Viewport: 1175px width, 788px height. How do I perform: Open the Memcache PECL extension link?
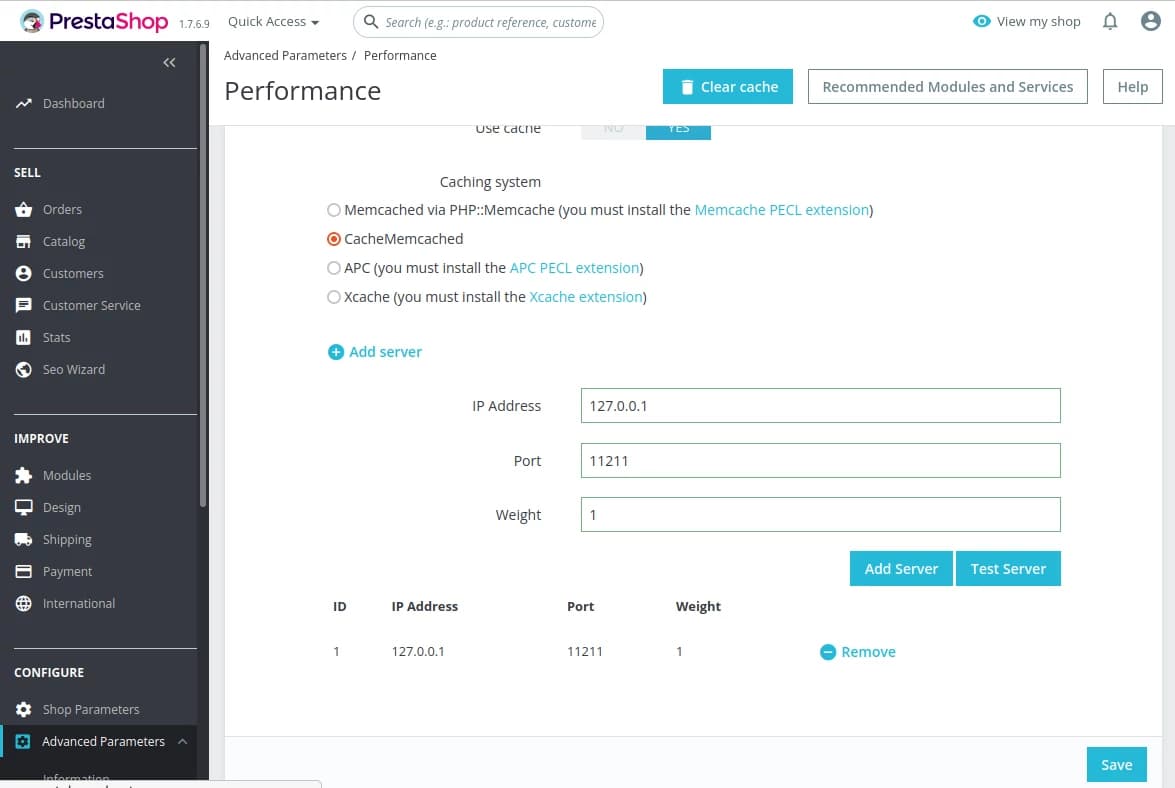782,210
